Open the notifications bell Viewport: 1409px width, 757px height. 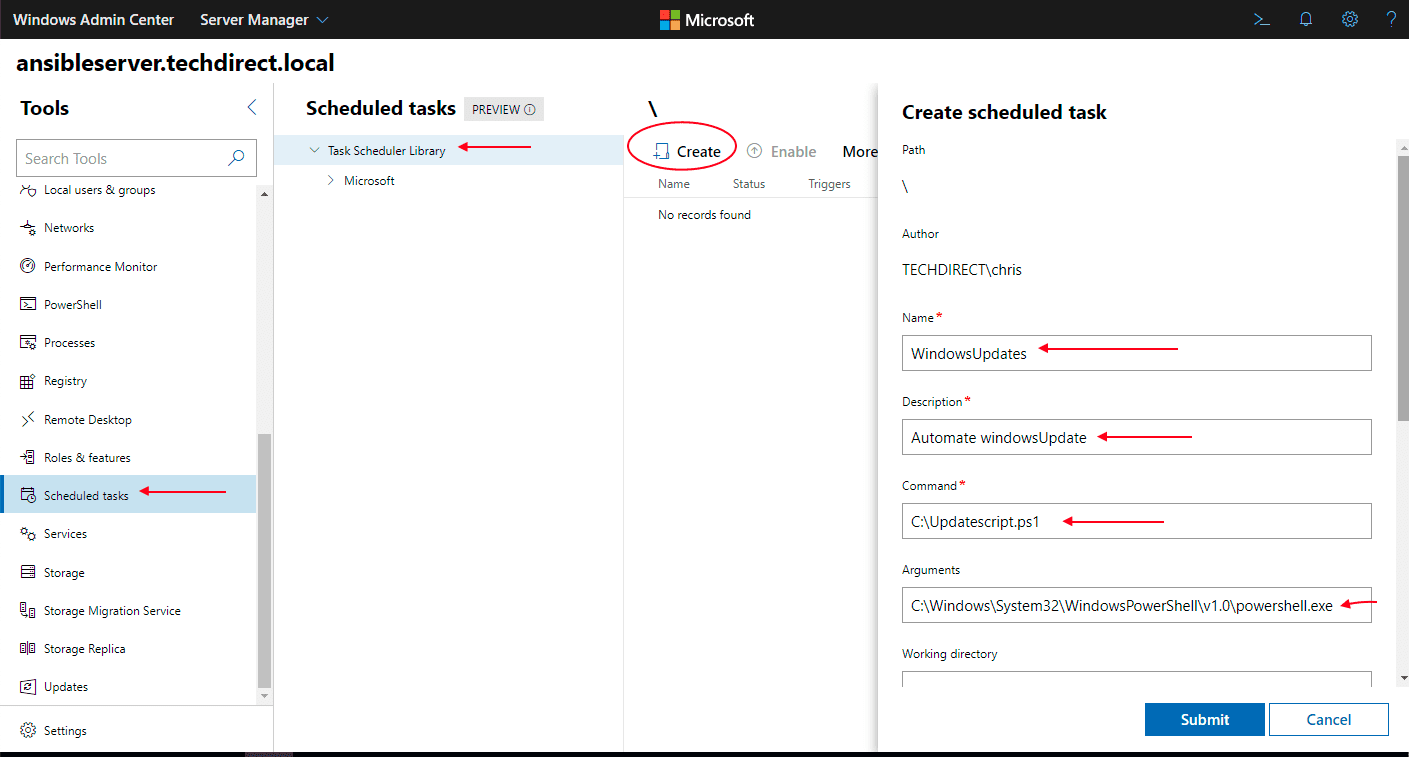[x=1306, y=19]
